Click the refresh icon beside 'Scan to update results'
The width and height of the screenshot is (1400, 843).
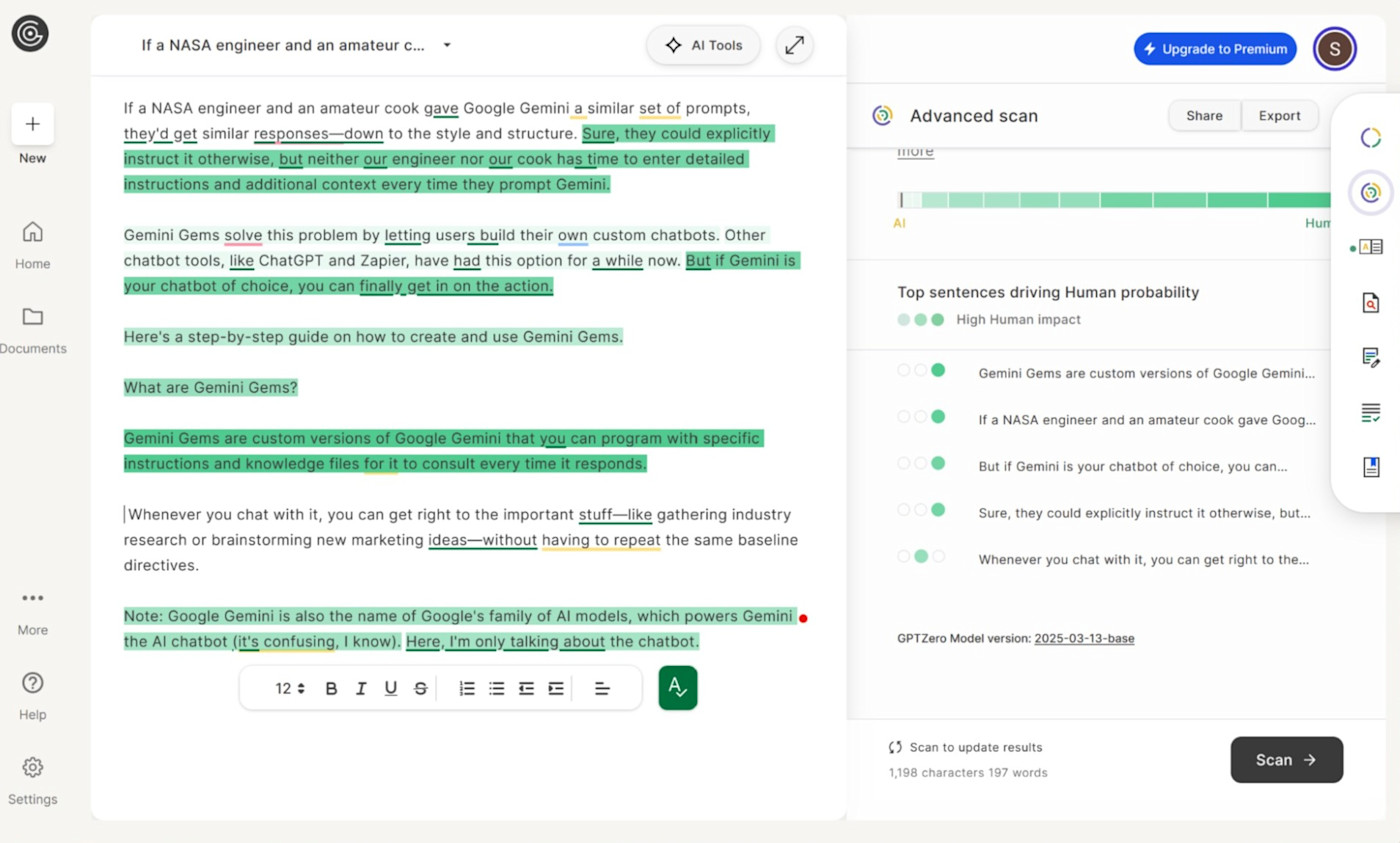pos(895,747)
